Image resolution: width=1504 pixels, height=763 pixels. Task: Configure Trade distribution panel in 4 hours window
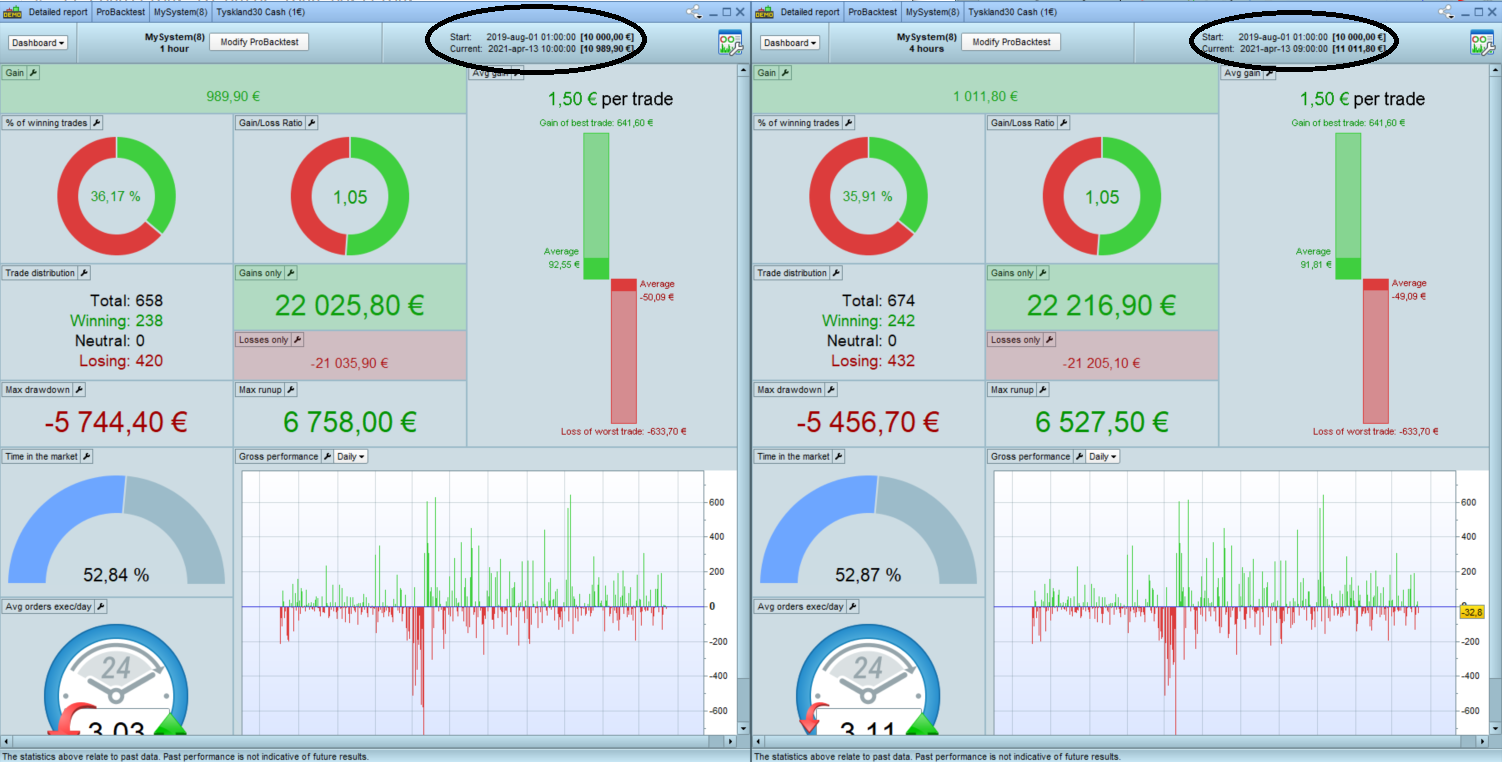836,273
